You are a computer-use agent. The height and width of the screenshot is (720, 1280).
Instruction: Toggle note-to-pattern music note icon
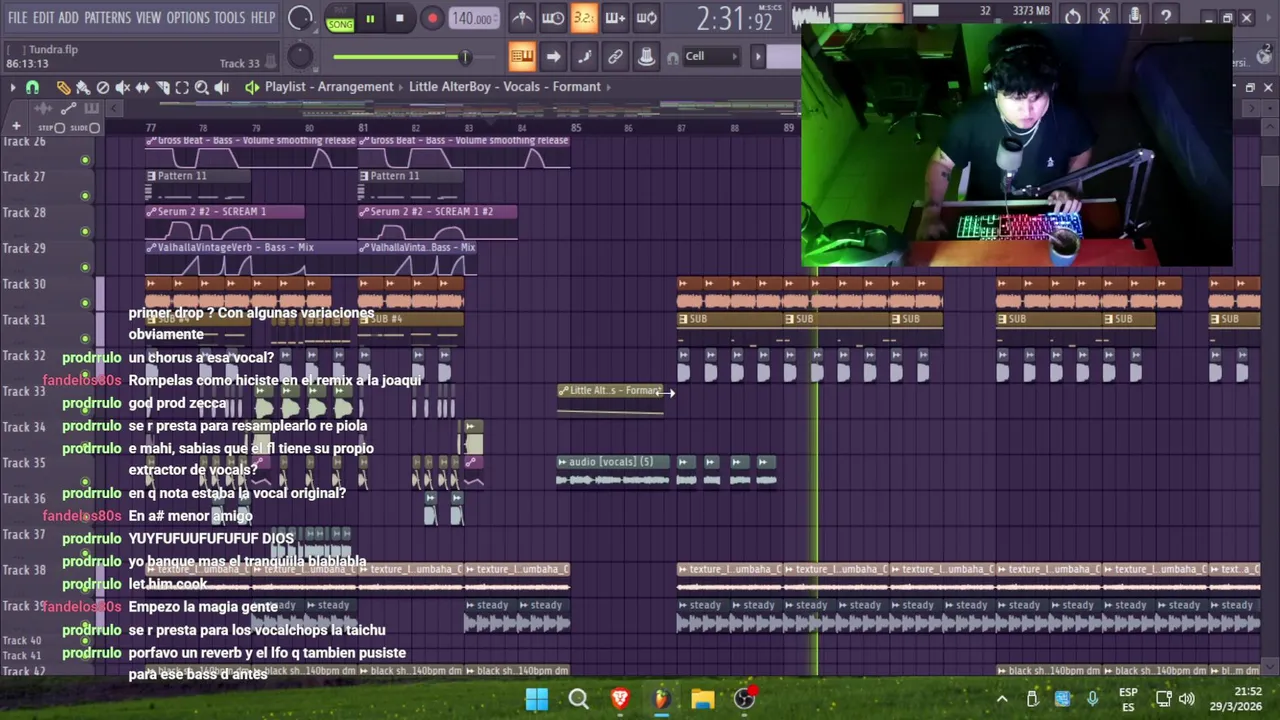click(x=584, y=56)
